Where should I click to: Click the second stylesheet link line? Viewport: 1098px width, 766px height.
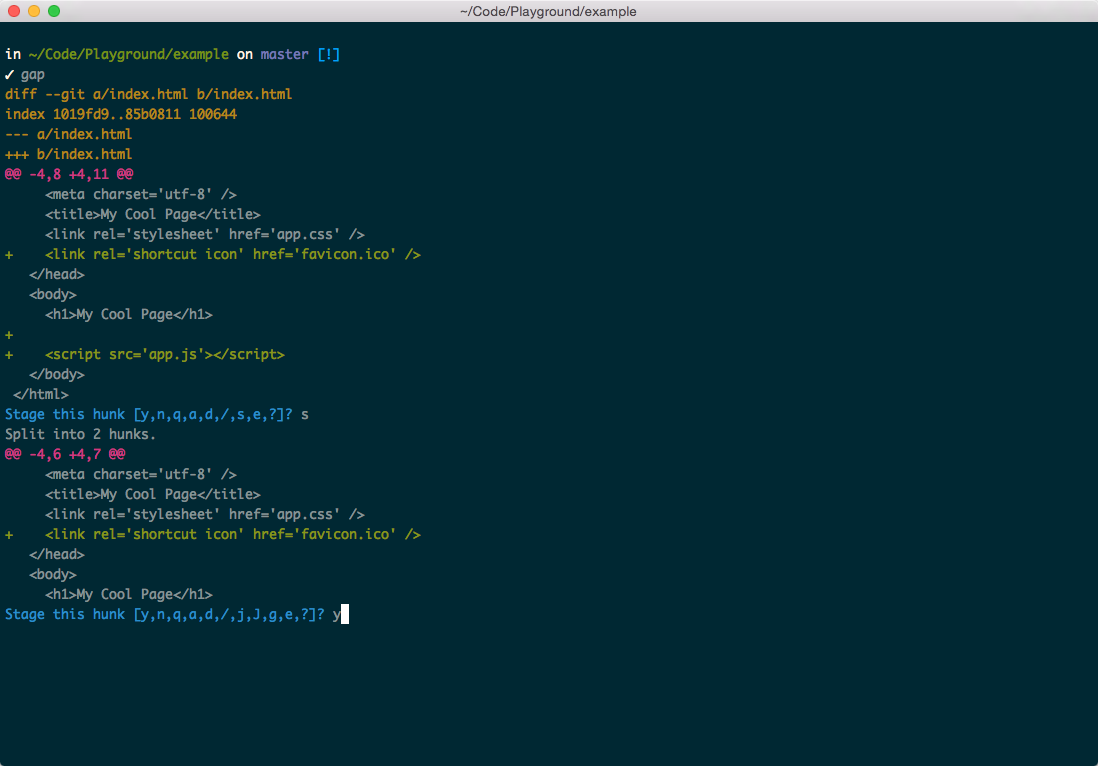point(204,515)
